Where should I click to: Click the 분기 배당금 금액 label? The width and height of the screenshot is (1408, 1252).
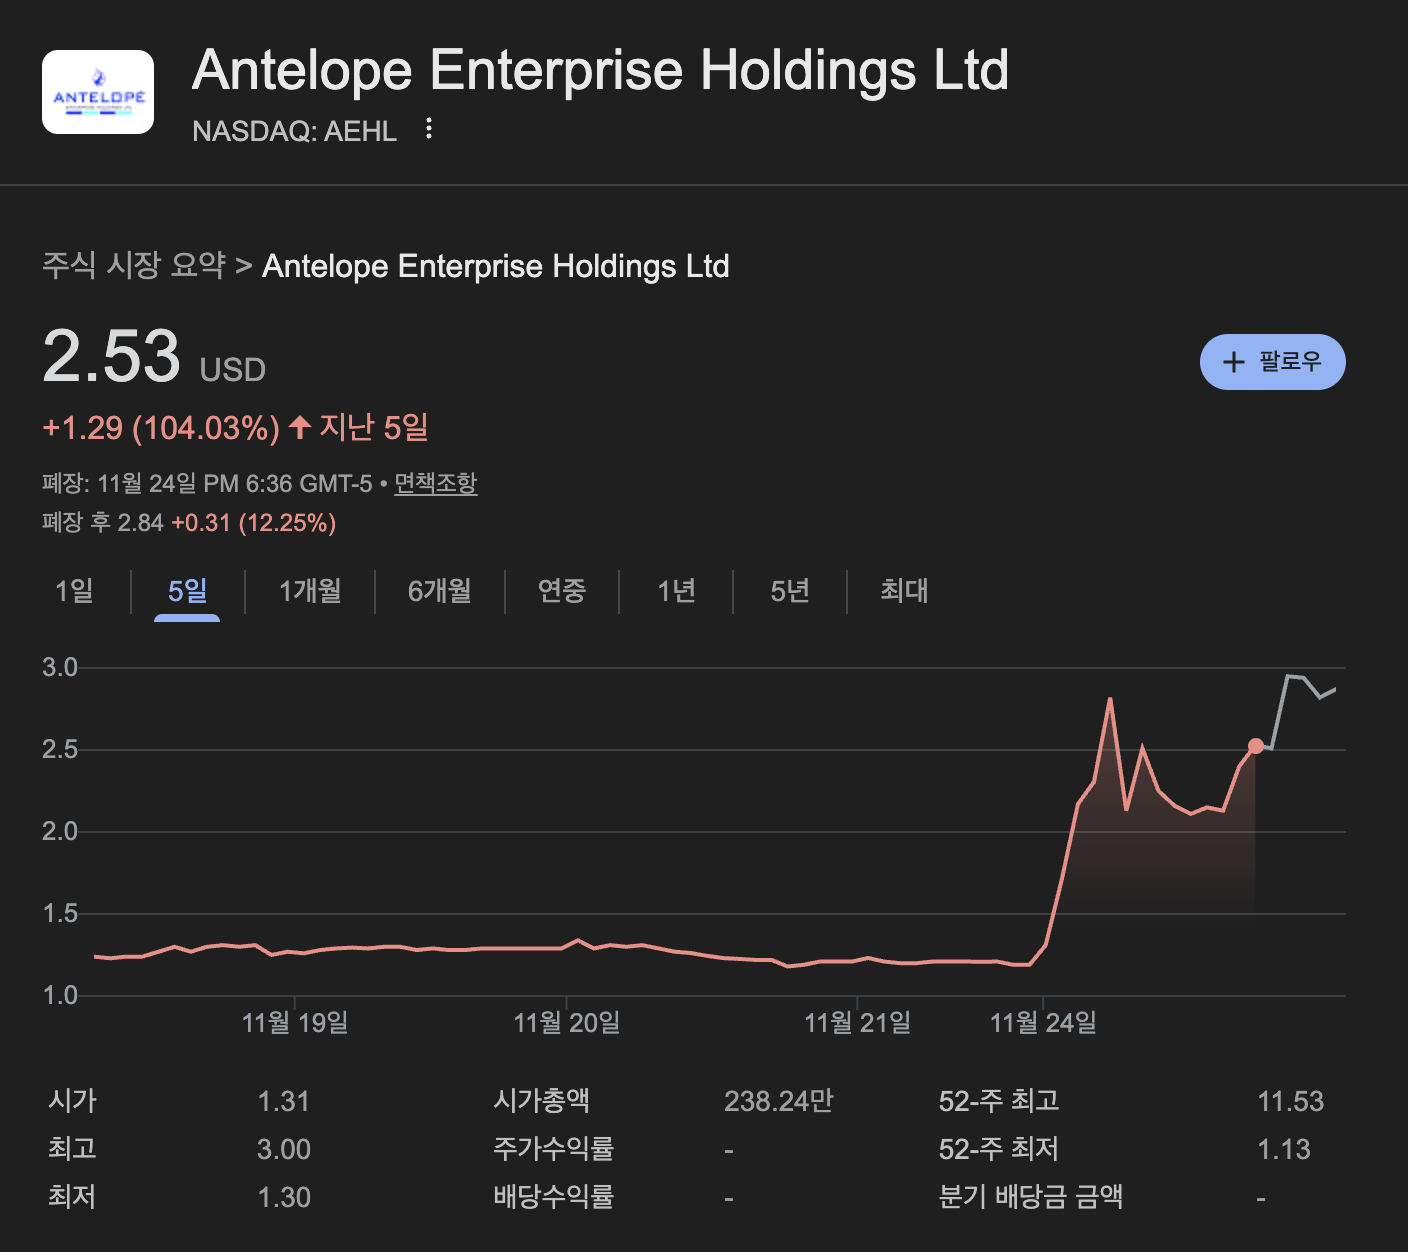click(x=1031, y=1197)
